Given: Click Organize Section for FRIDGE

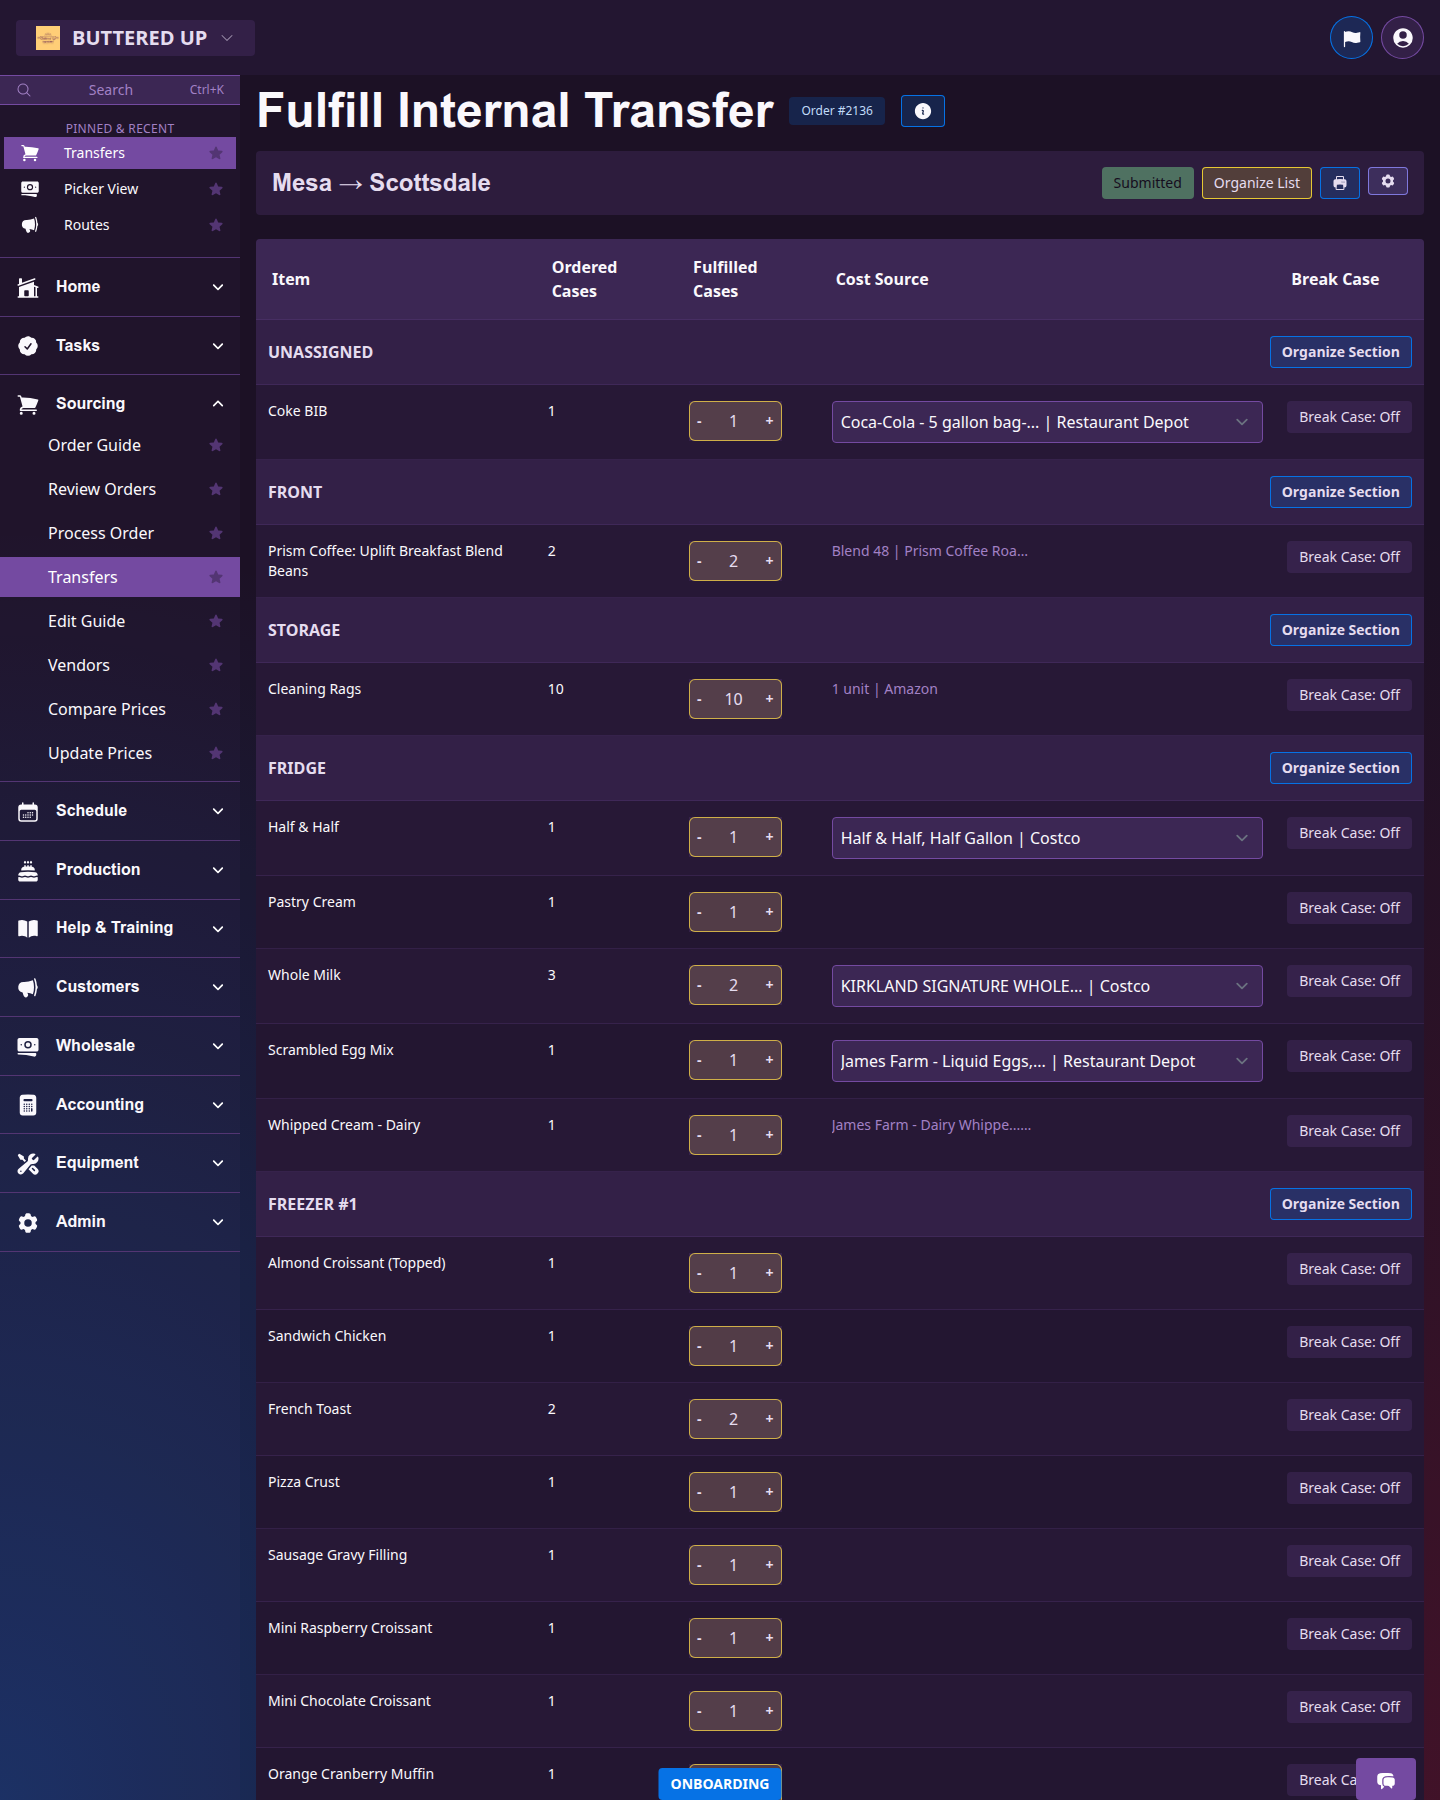Looking at the screenshot, I should click(1340, 768).
